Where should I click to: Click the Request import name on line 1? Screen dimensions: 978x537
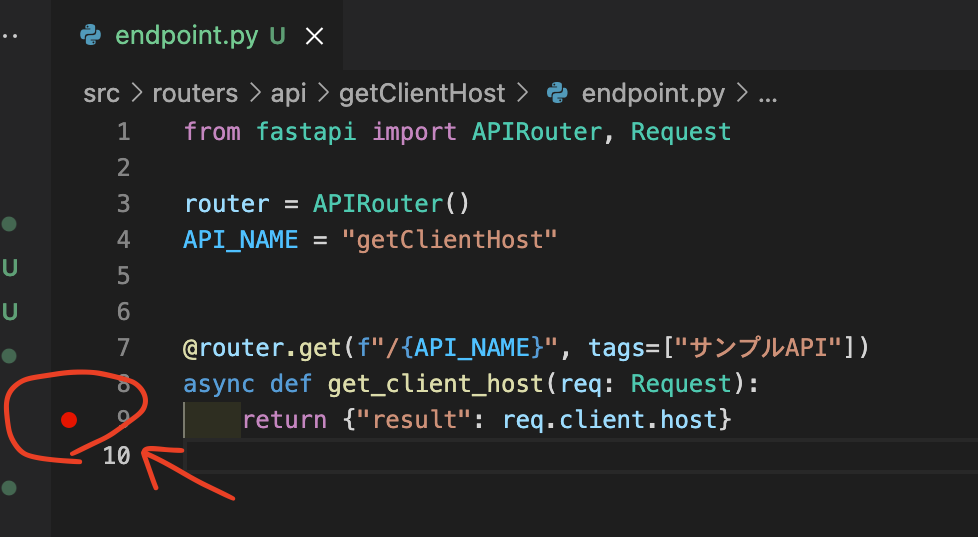[680, 132]
